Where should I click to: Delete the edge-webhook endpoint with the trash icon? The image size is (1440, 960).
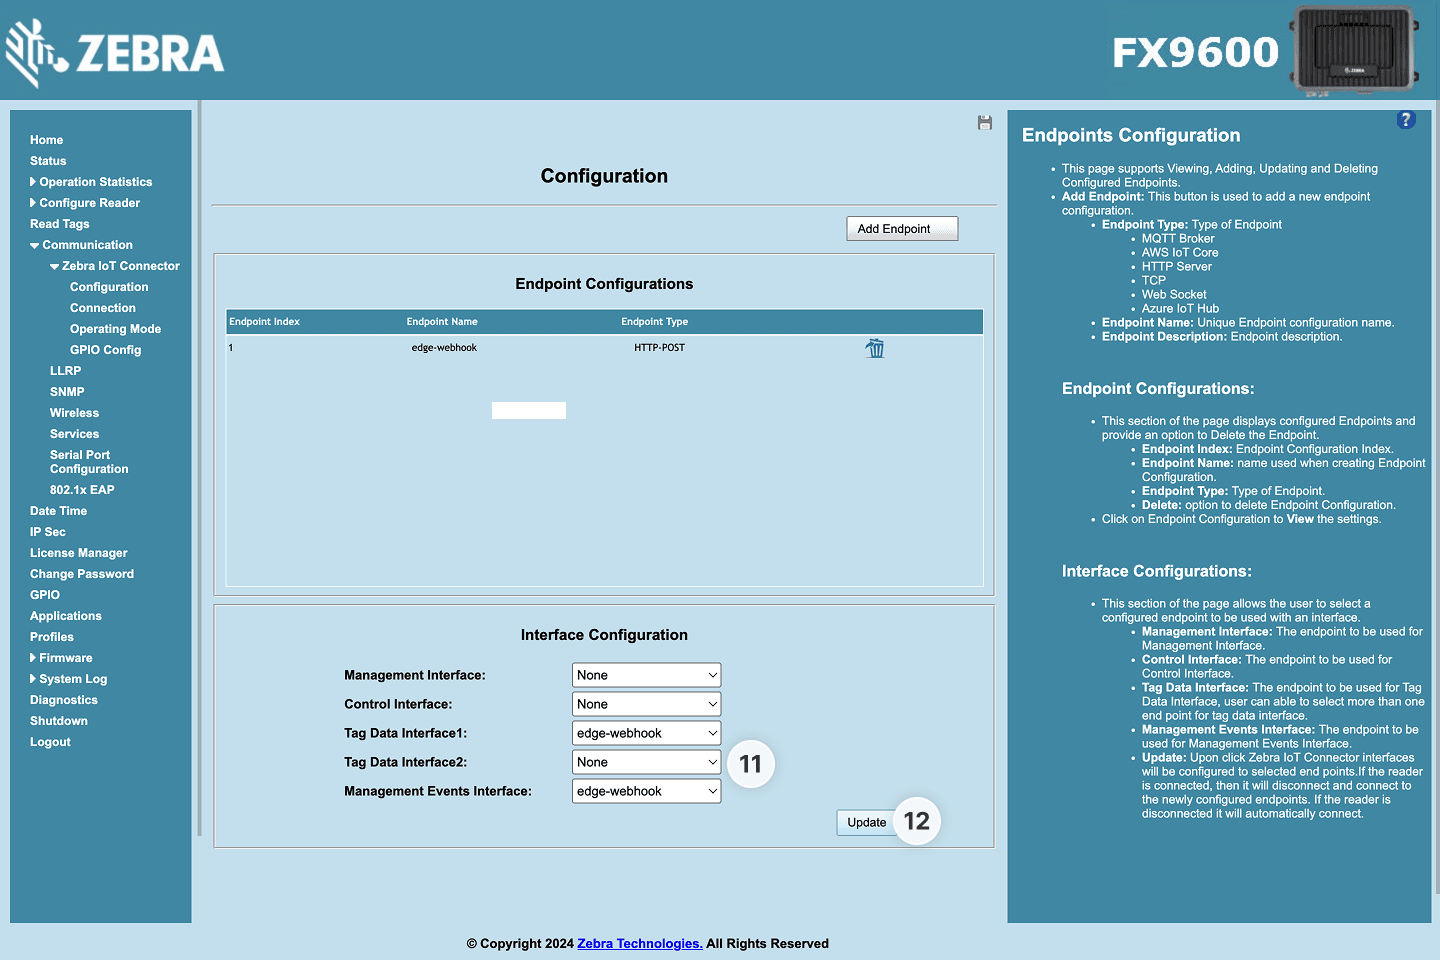[x=875, y=348]
